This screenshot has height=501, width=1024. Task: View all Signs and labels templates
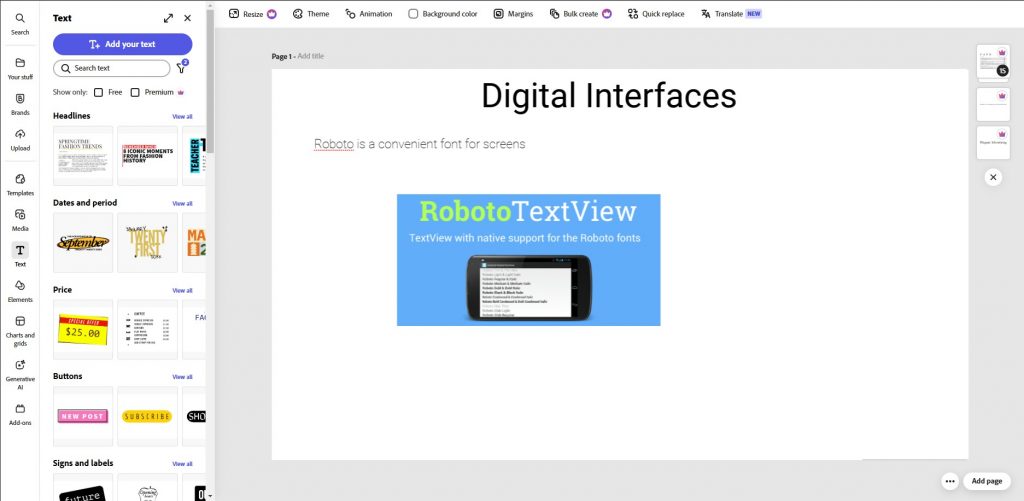[x=182, y=464]
